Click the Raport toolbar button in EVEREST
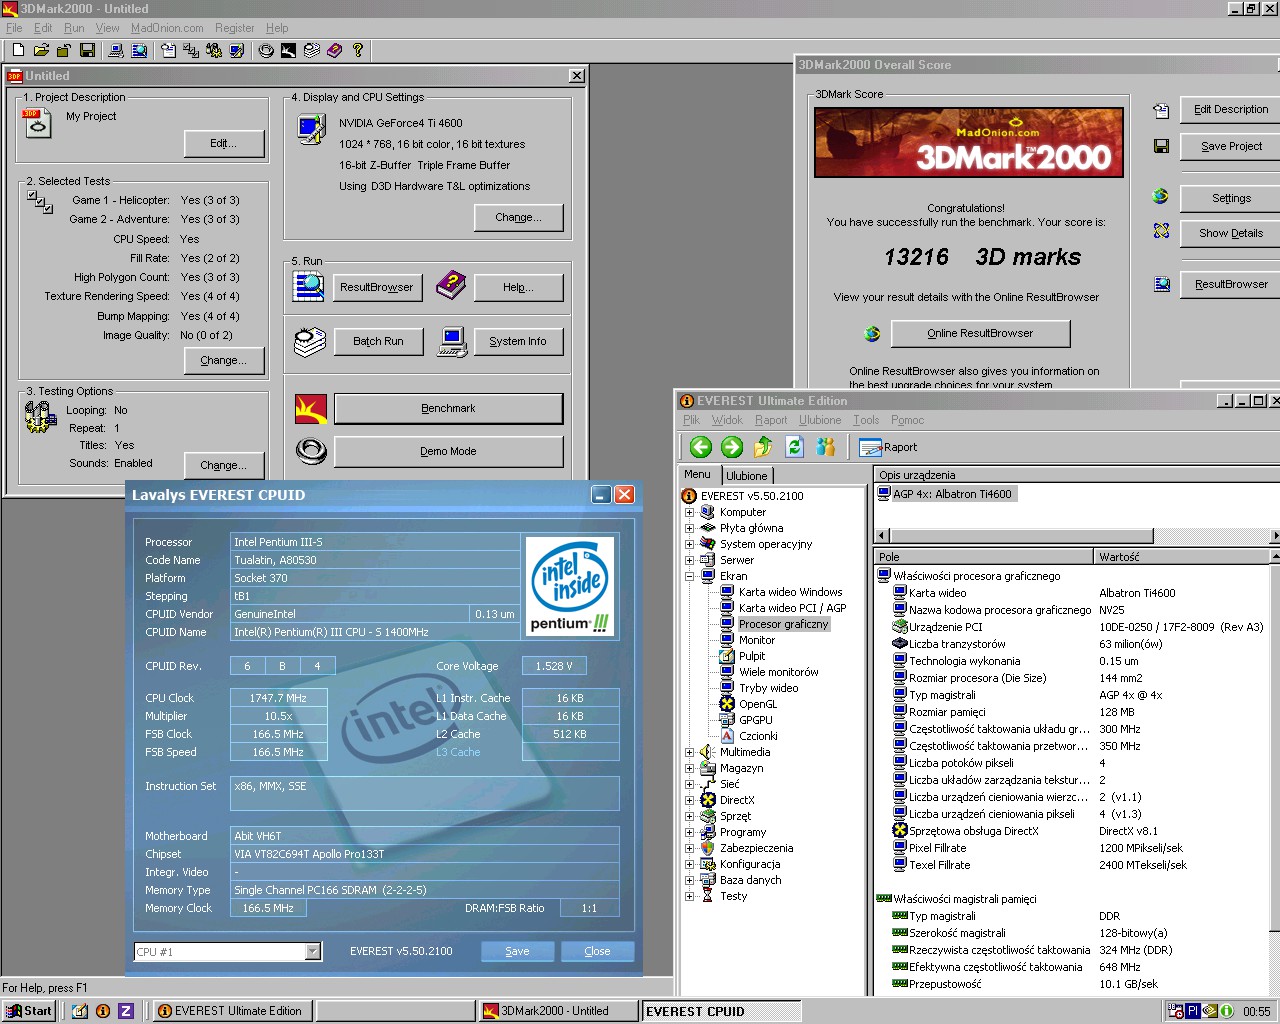This screenshot has width=1280, height=1024. coord(888,447)
